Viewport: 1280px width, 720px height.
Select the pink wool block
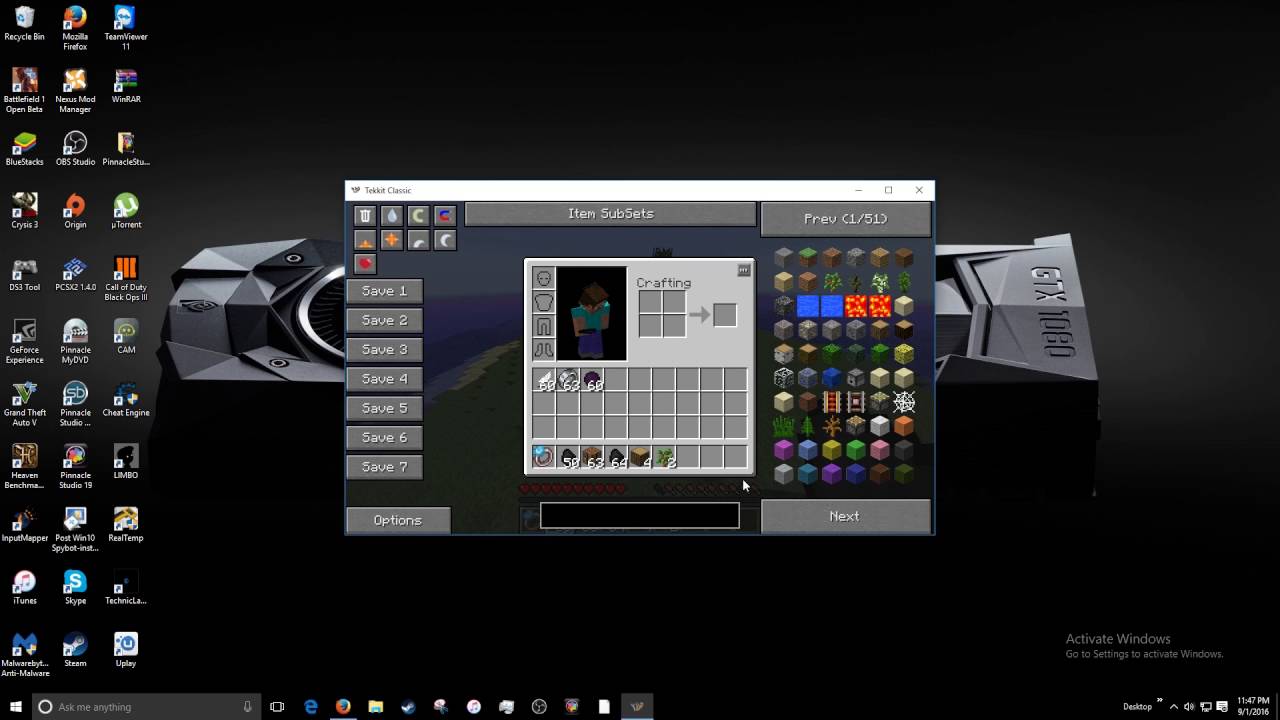click(880, 450)
